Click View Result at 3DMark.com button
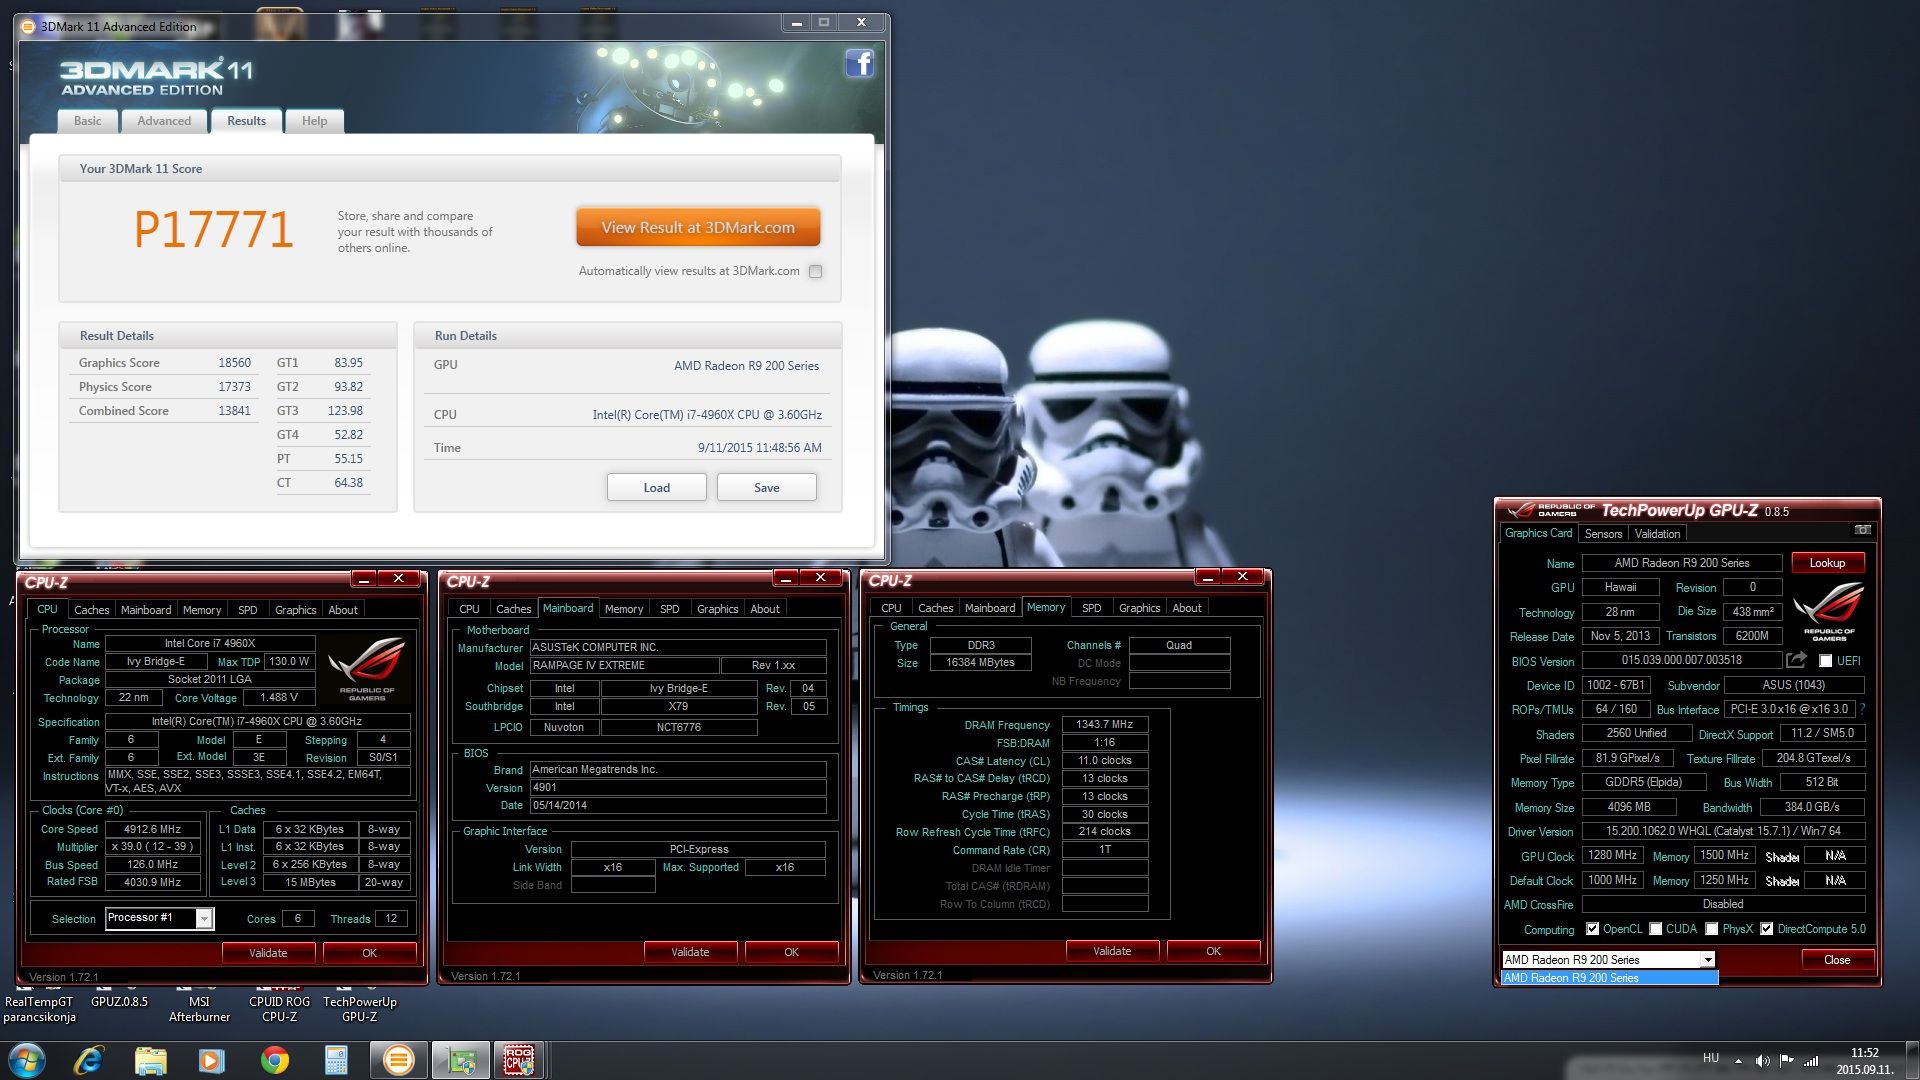 [698, 227]
